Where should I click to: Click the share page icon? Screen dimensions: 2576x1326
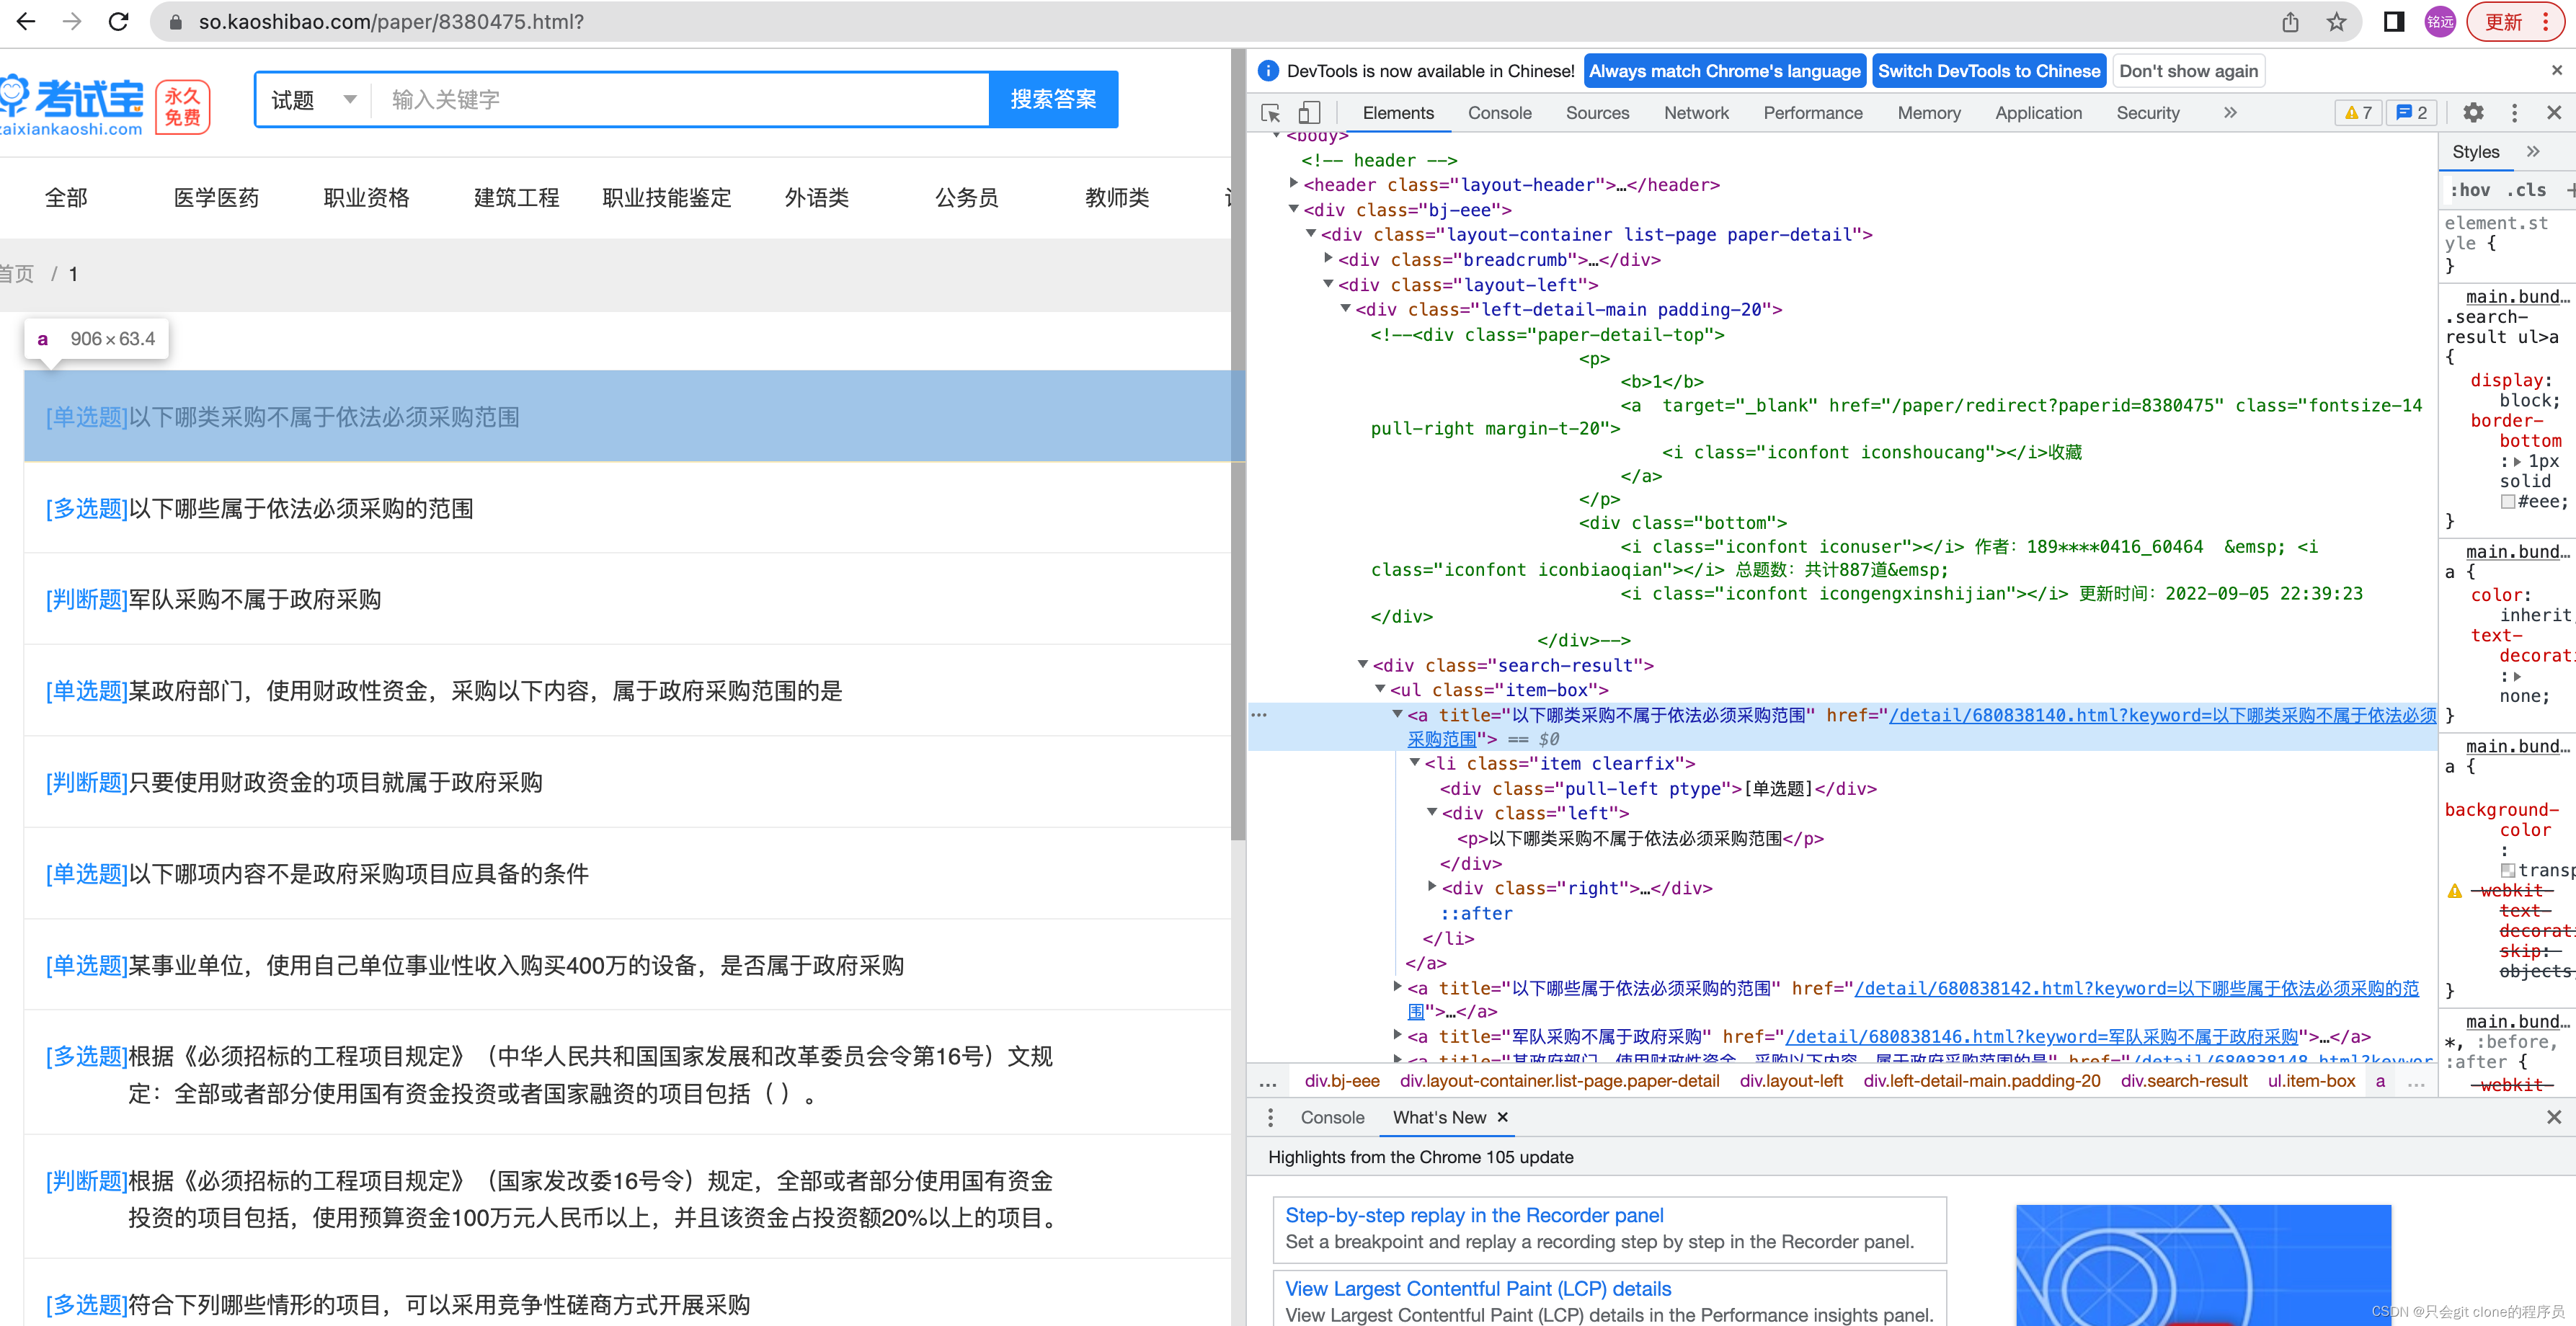click(2290, 22)
